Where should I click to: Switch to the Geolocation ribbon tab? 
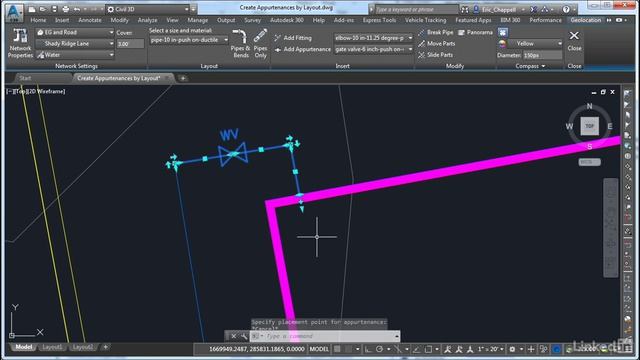pyautogui.click(x=586, y=20)
